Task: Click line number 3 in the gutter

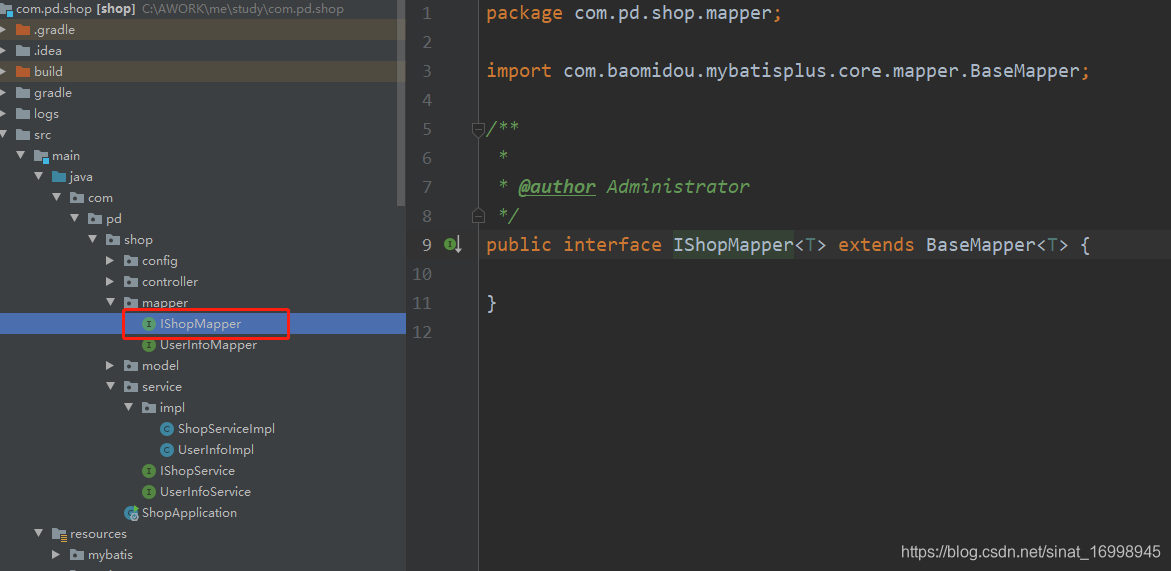Action: [x=426, y=72]
